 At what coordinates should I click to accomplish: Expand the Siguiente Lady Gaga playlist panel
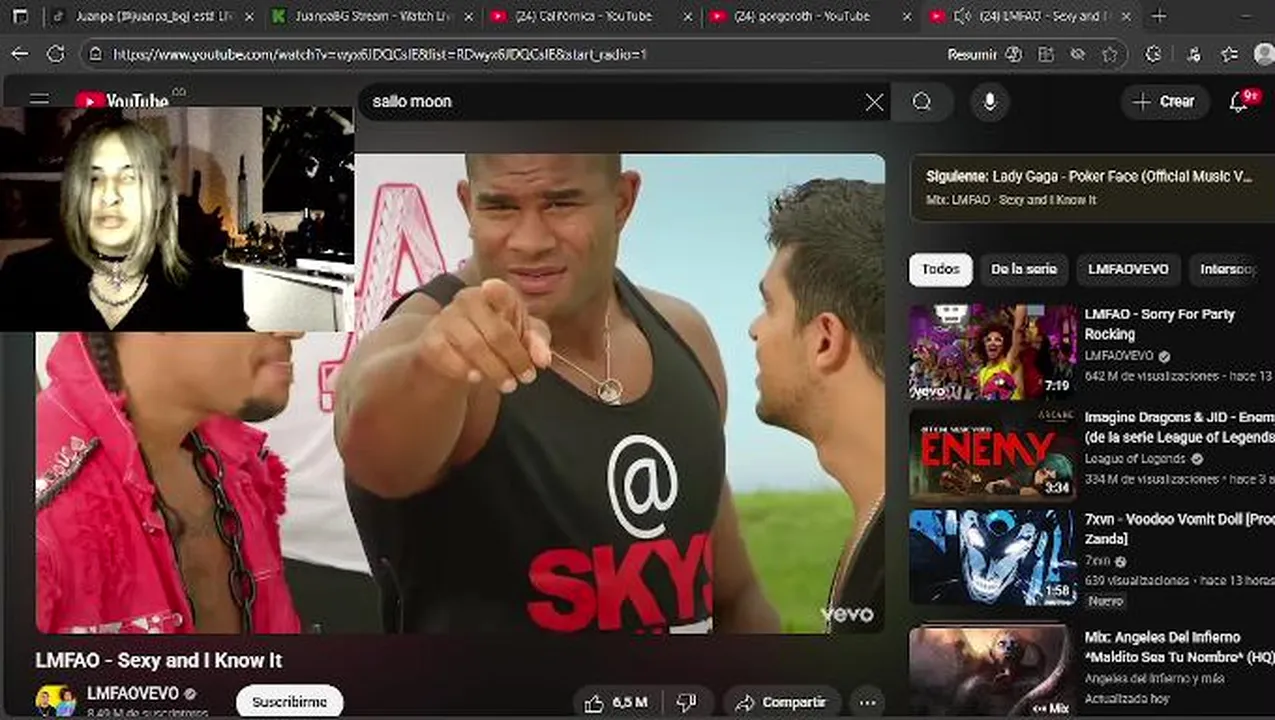(x=1092, y=187)
